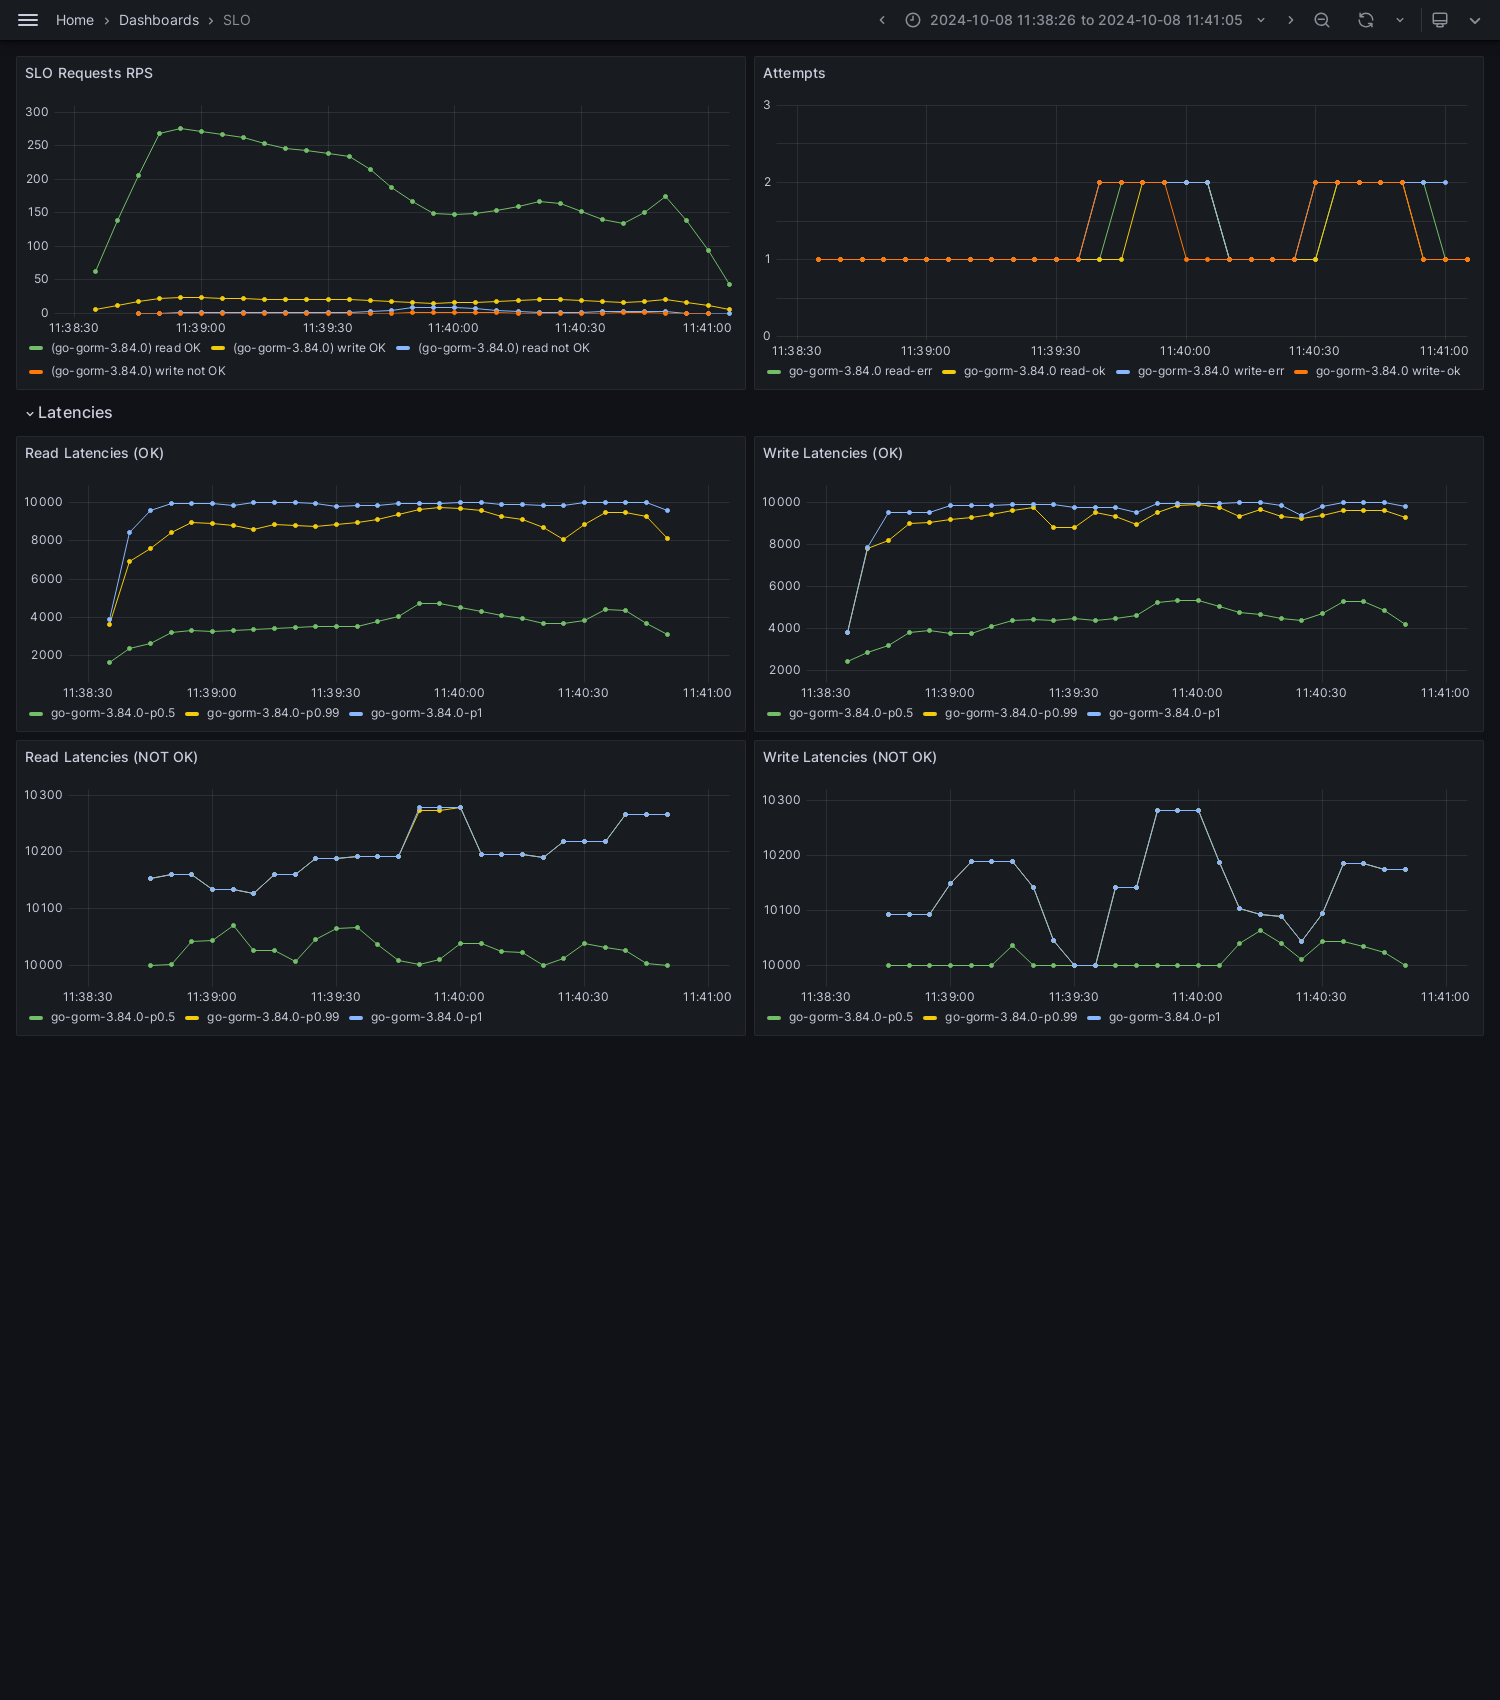Toggle read-ok series in Attempts legend
The image size is (1500, 1700).
click(1035, 371)
